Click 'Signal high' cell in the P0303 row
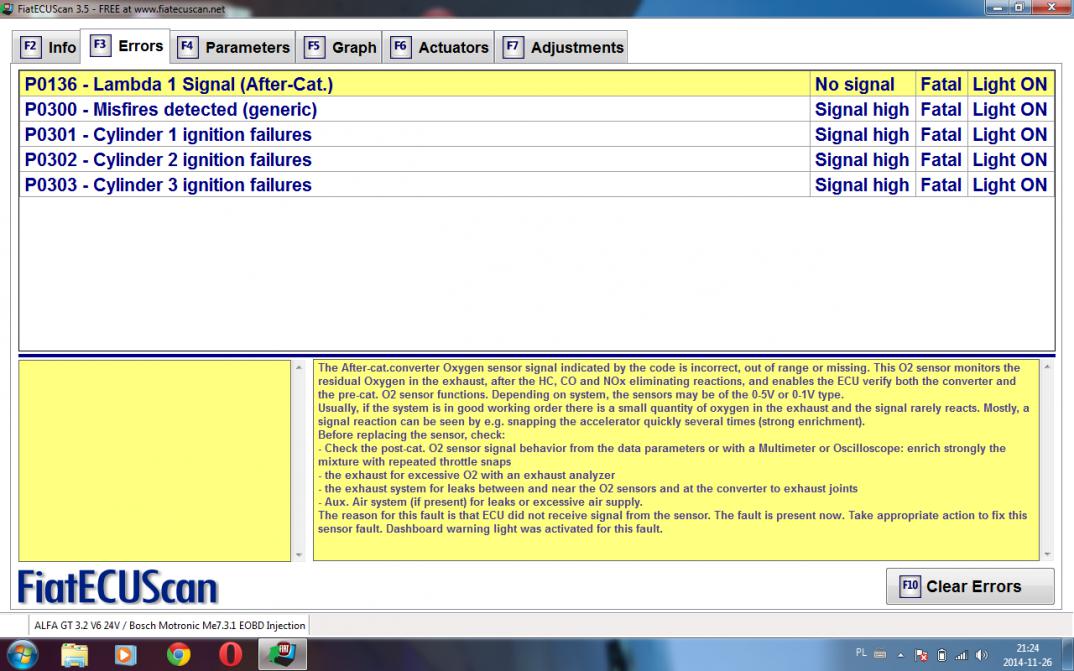Image resolution: width=1074 pixels, height=671 pixels. (x=862, y=185)
